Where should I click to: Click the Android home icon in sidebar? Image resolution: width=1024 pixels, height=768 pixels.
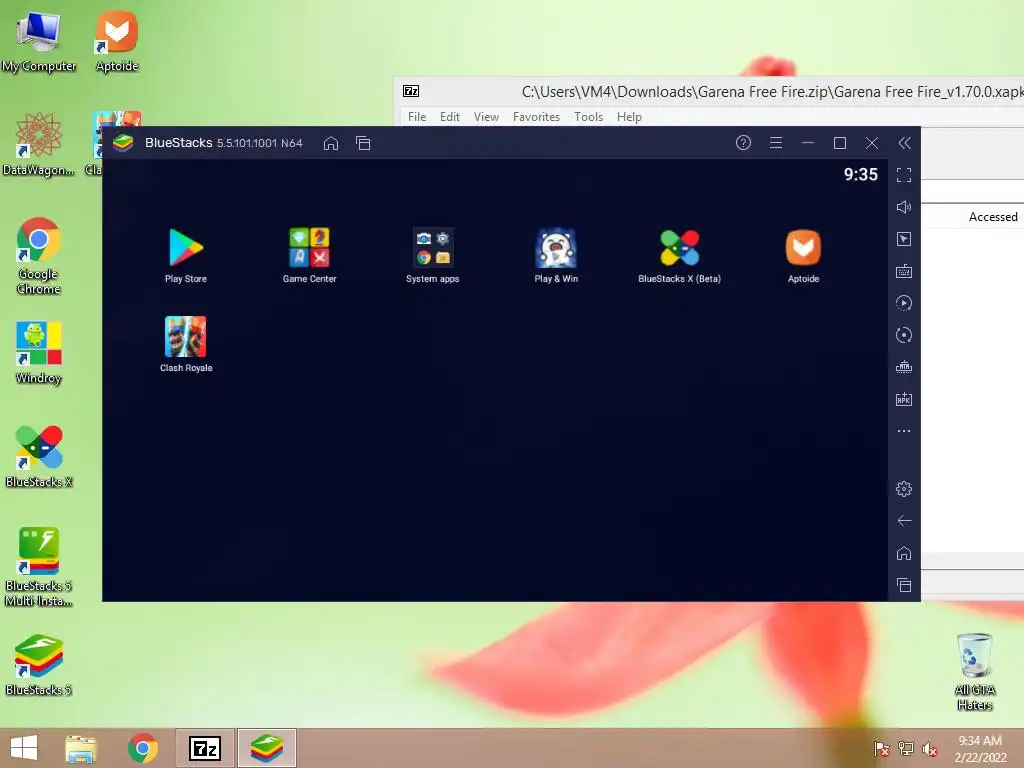(904, 553)
